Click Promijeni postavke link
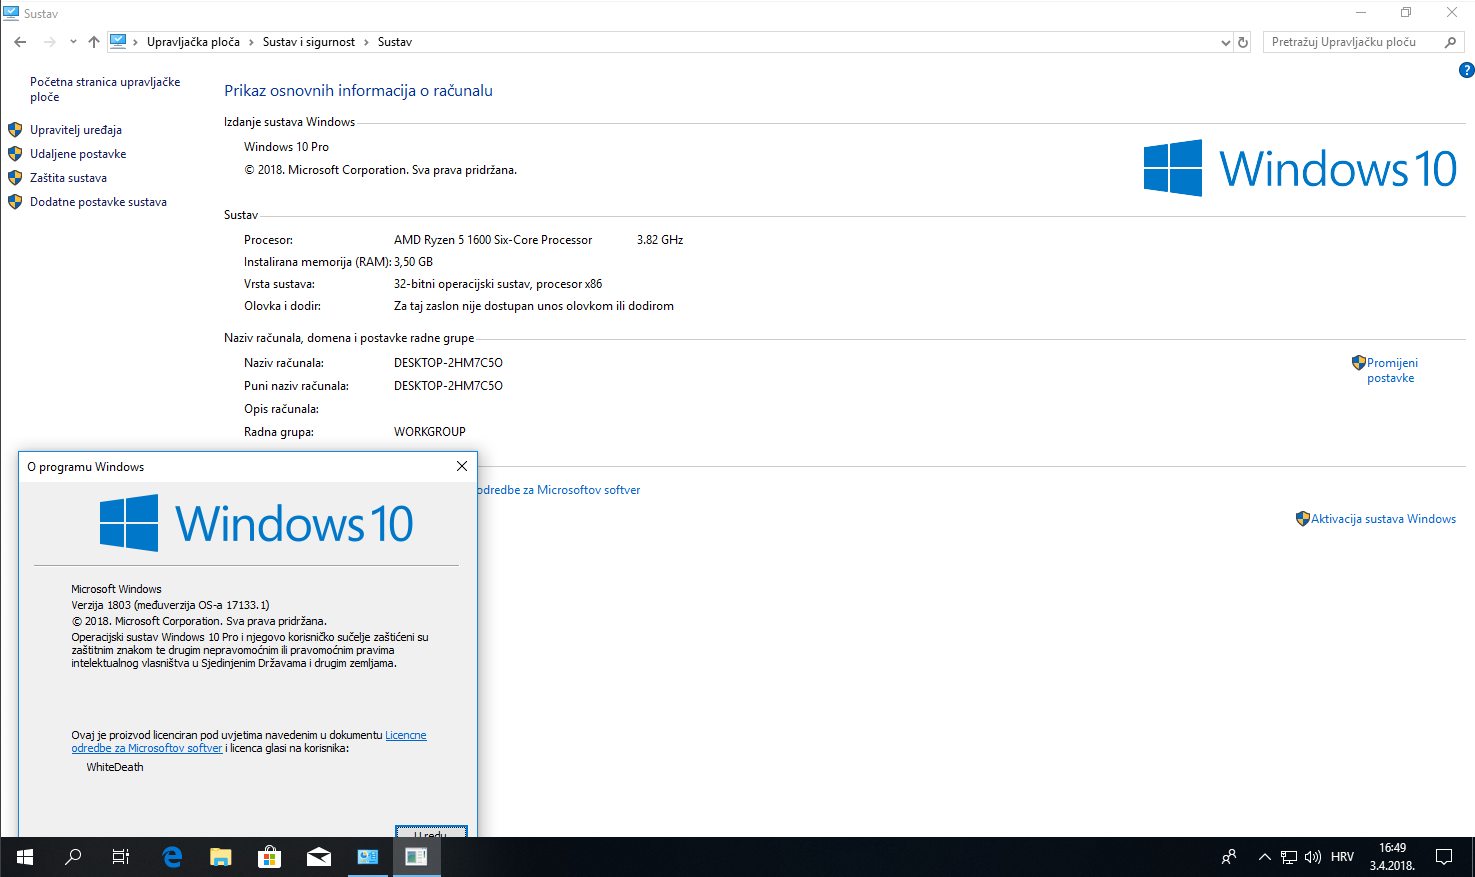 1392,370
